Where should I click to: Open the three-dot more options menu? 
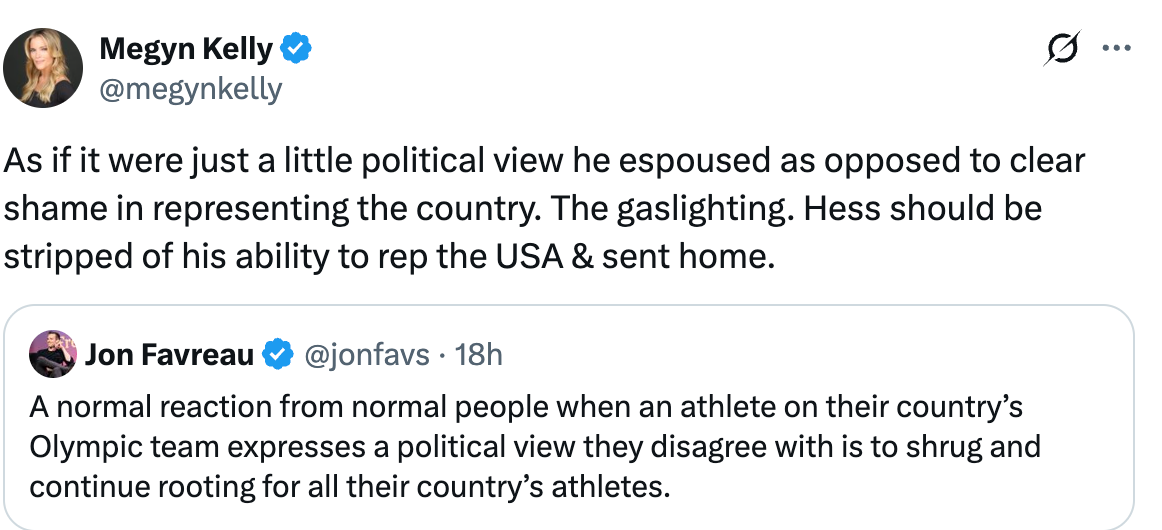point(1116,49)
